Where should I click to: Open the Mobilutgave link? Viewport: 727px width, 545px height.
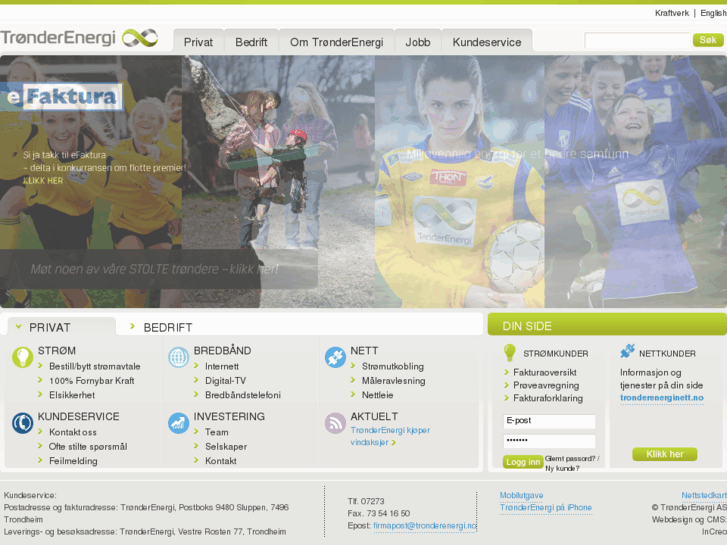point(522,495)
